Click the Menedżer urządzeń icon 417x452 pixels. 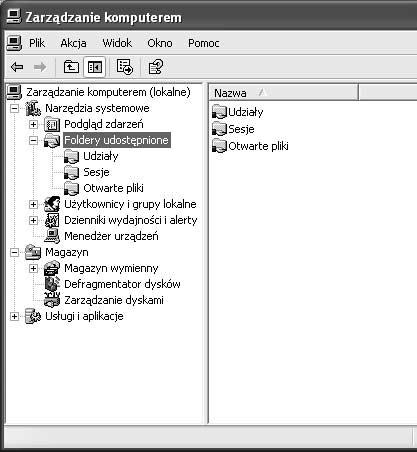pyautogui.click(x=52, y=236)
